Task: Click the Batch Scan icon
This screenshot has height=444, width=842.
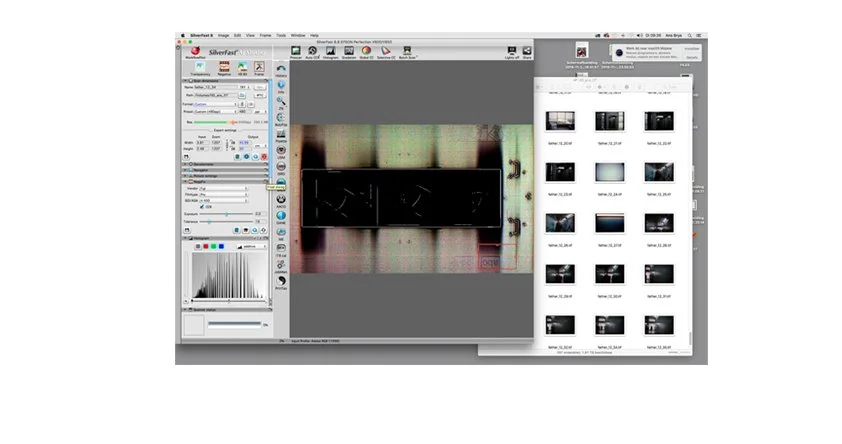Action: click(x=408, y=52)
